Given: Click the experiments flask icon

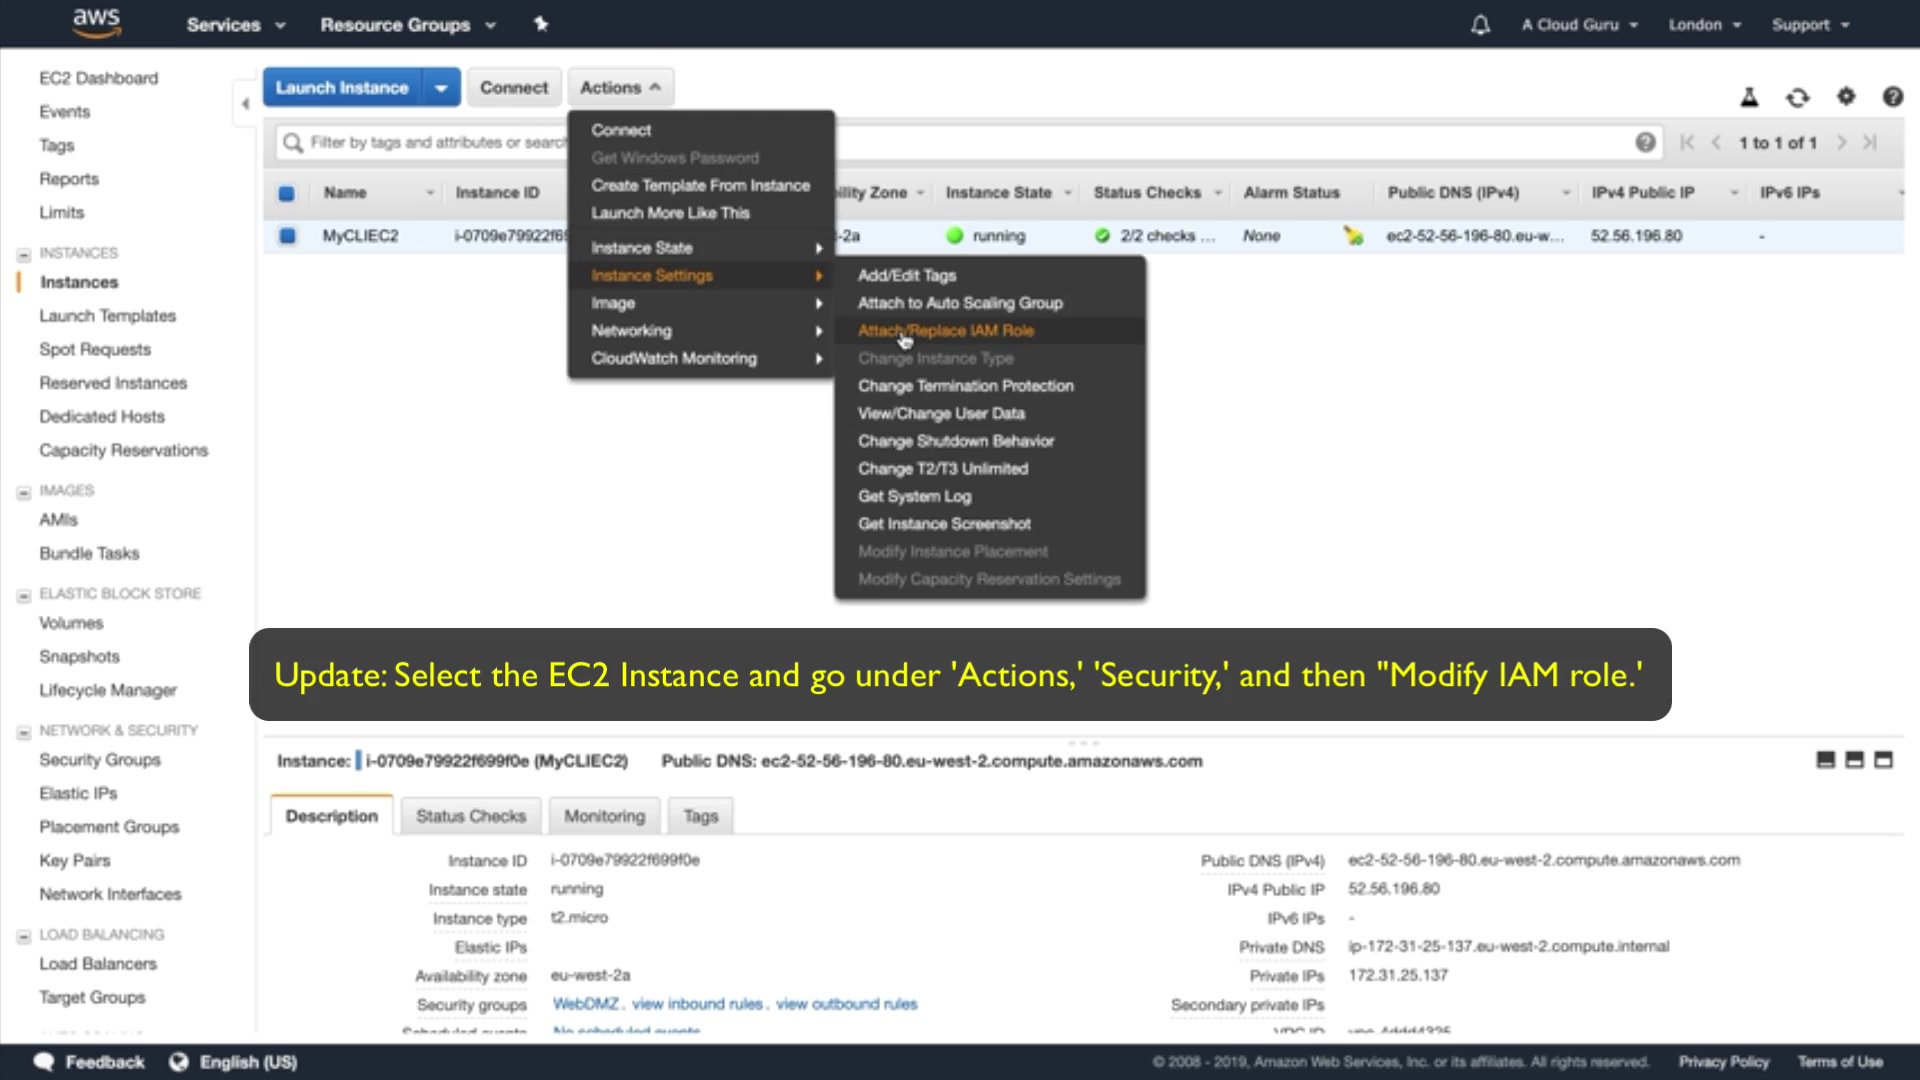Looking at the screenshot, I should (1749, 97).
